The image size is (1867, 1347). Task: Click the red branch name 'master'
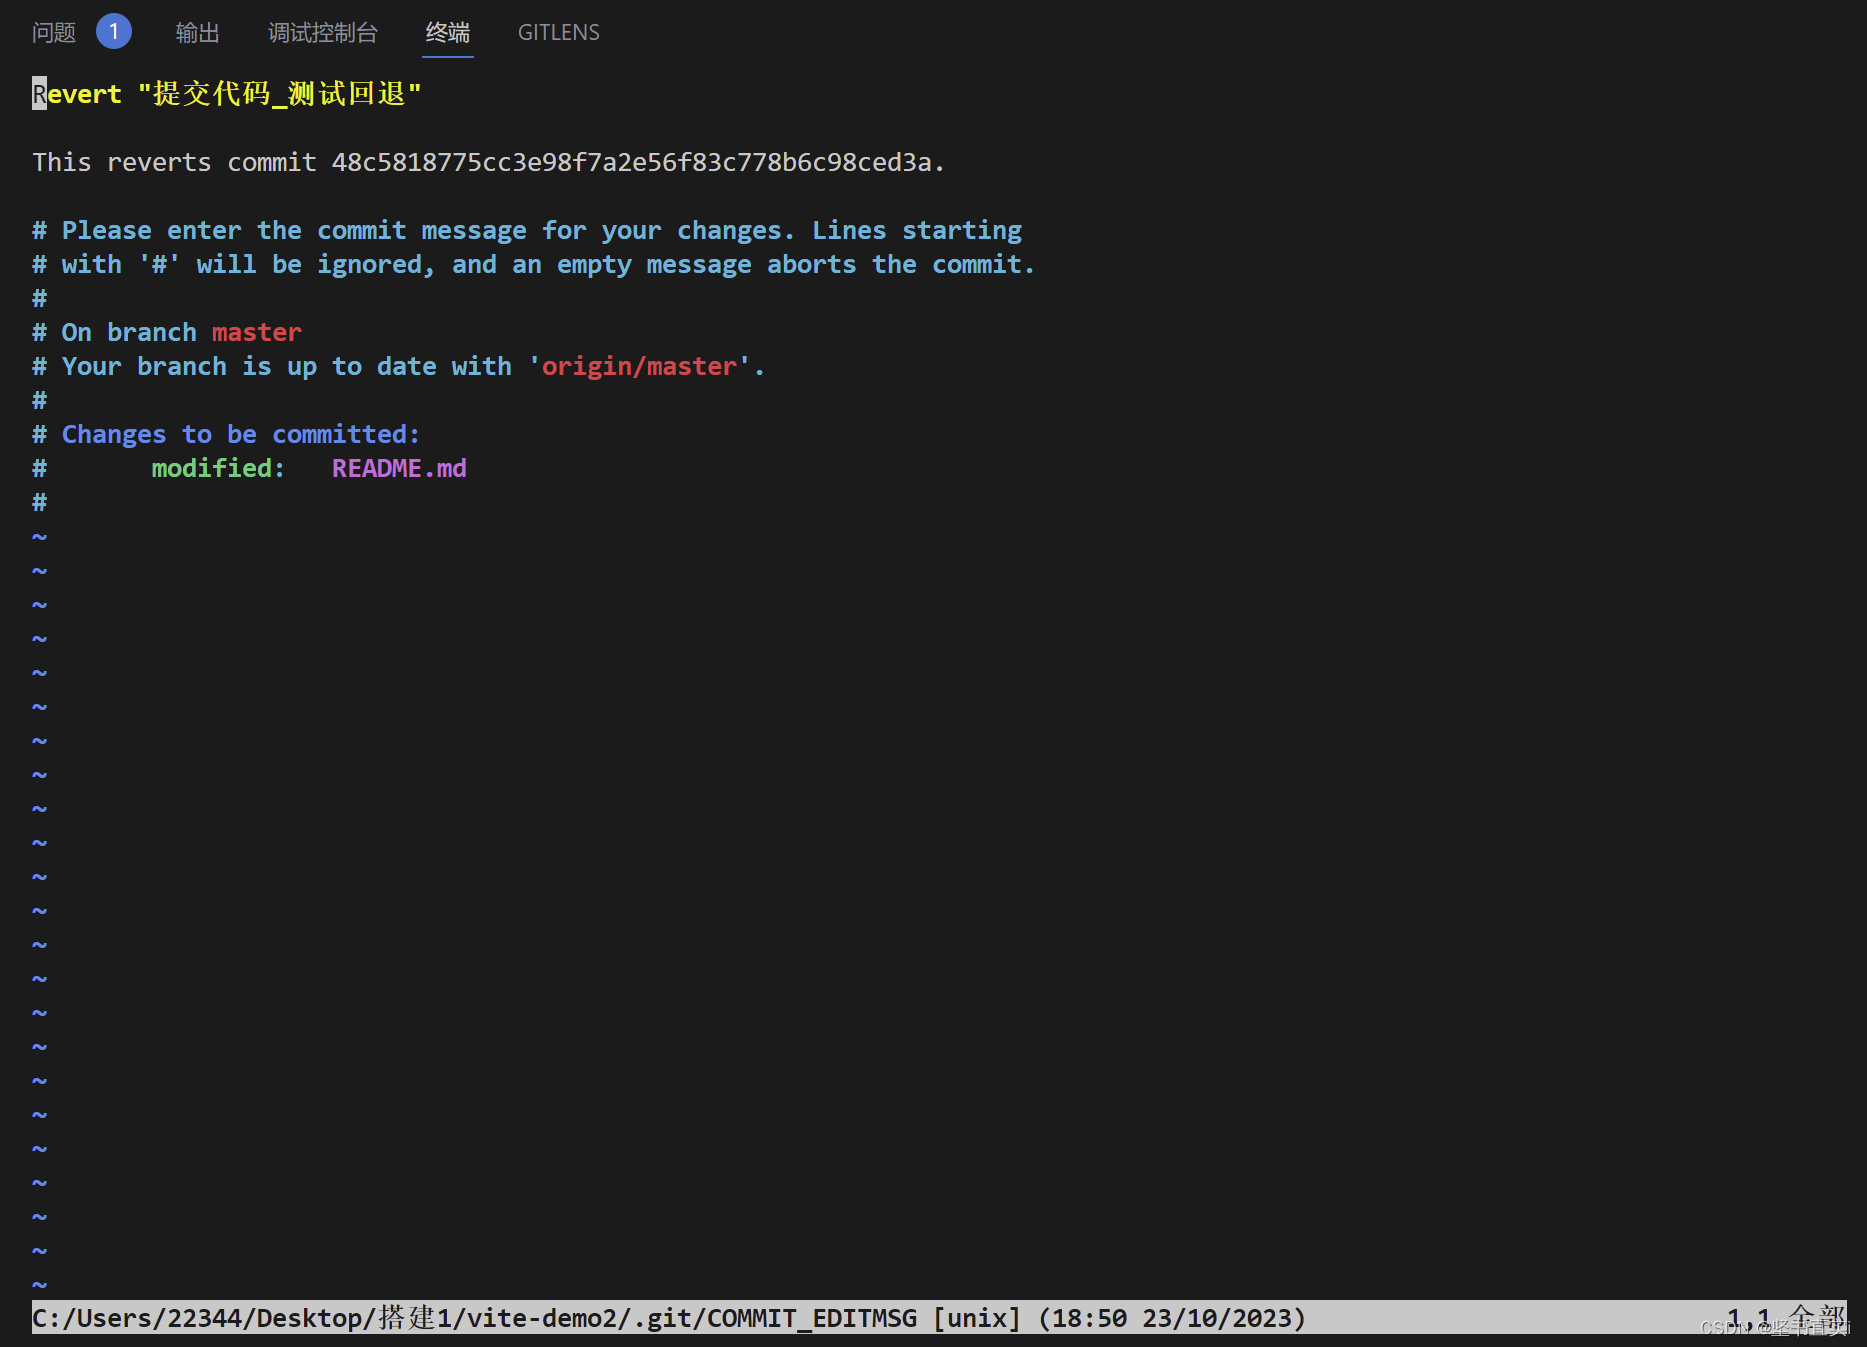(257, 332)
